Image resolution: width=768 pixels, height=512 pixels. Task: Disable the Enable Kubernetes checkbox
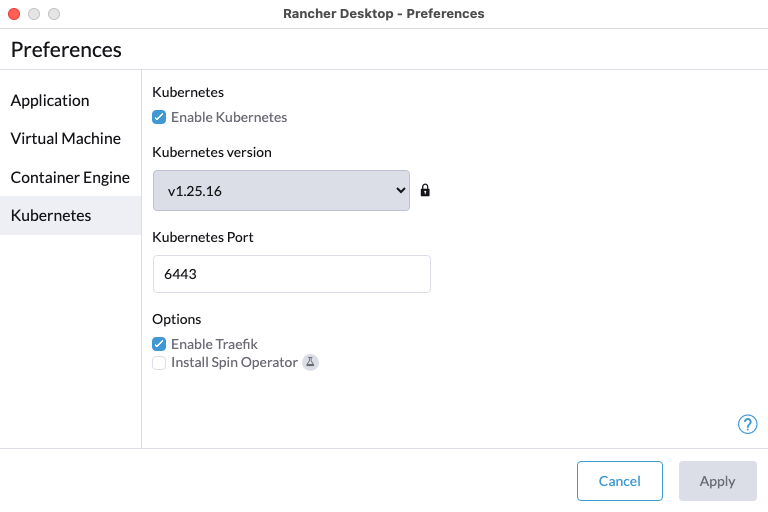[x=159, y=117]
